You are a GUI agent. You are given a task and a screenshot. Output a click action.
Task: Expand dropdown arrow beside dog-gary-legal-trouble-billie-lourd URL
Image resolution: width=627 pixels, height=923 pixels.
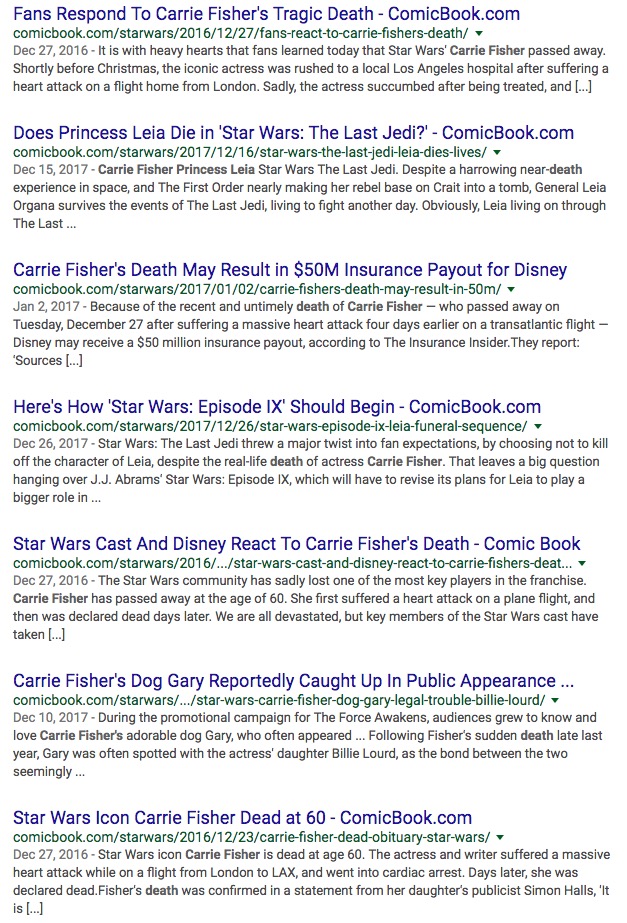(556, 701)
